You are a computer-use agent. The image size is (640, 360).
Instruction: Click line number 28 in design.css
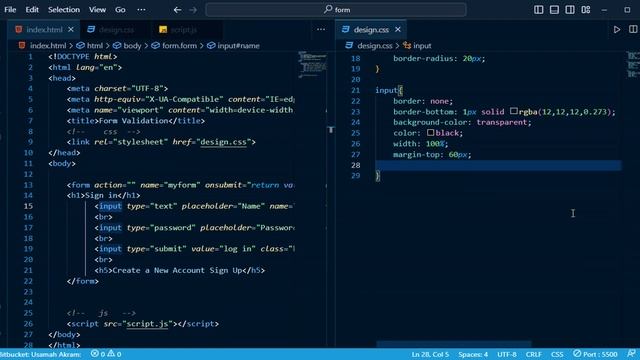point(356,165)
